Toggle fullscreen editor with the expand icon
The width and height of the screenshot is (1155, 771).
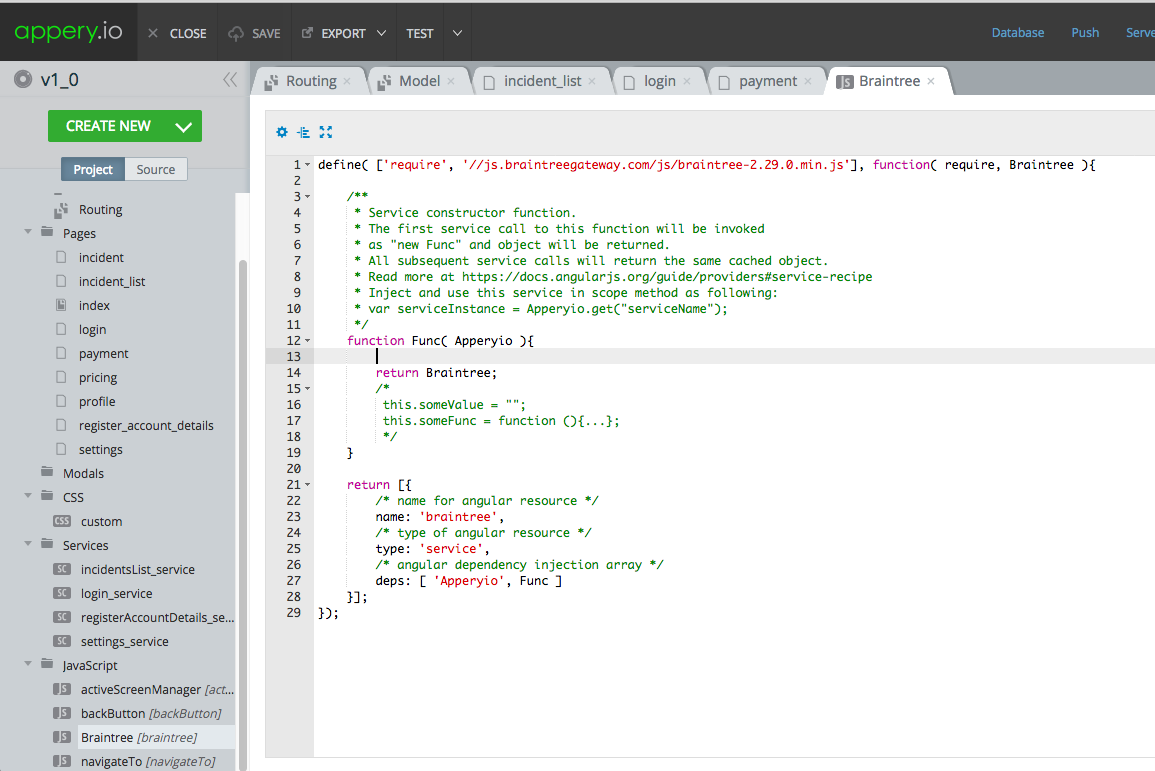325,132
